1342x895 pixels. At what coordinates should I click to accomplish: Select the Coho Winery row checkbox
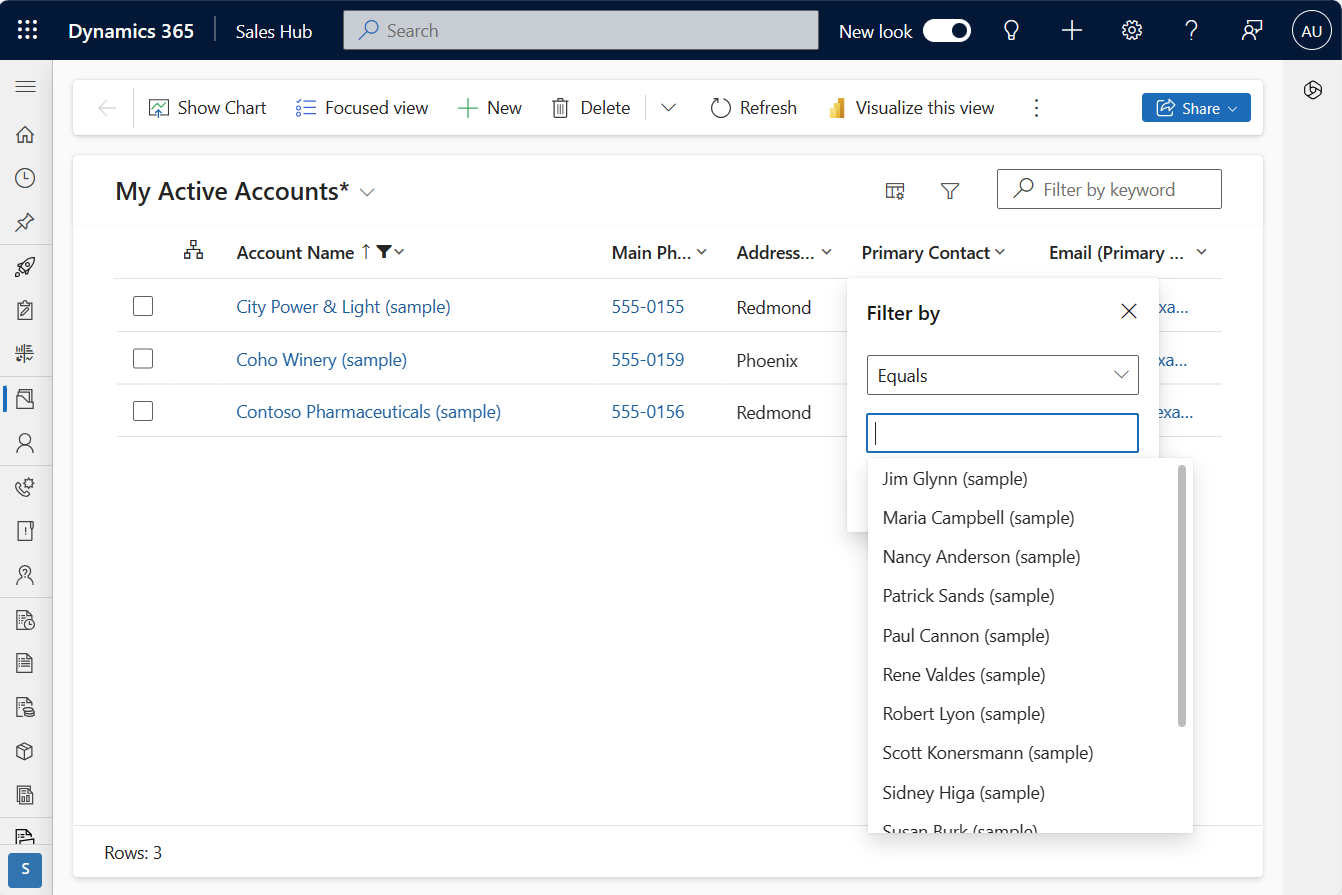coord(143,358)
